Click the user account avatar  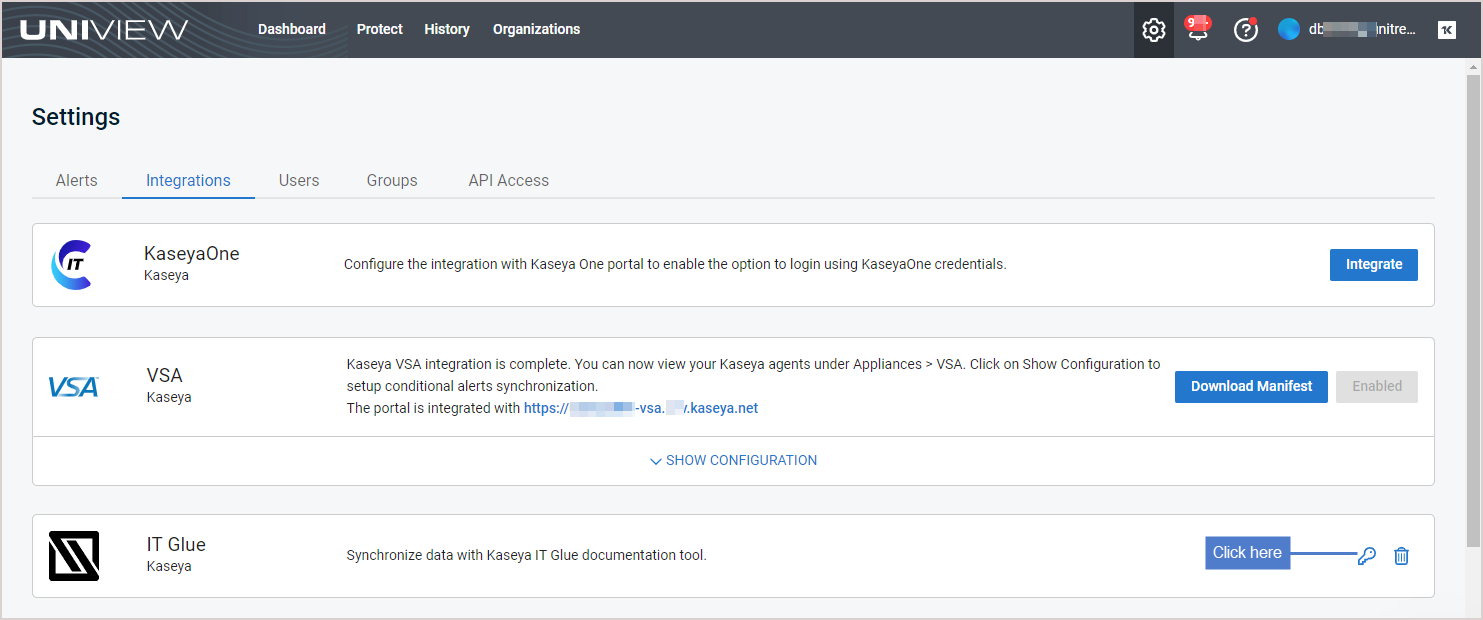point(1288,29)
